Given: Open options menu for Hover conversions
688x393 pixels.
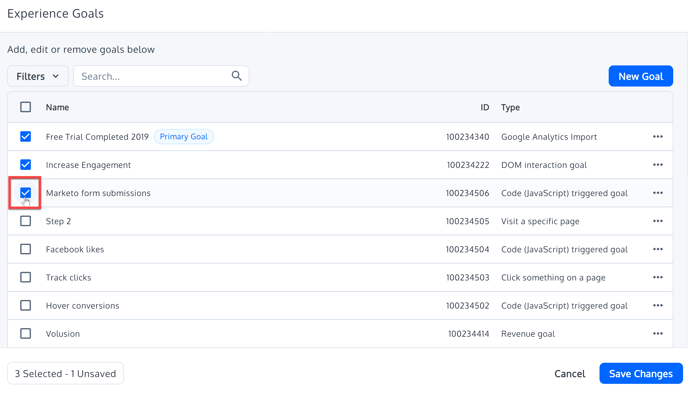Looking at the screenshot, I should coord(657,305).
